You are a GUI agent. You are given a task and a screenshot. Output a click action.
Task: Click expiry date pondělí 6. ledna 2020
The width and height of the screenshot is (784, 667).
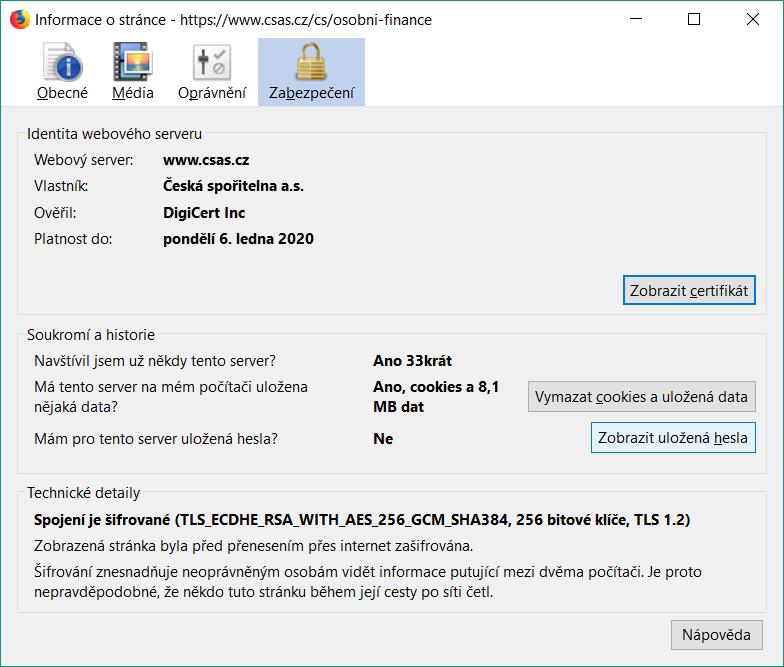(x=238, y=239)
